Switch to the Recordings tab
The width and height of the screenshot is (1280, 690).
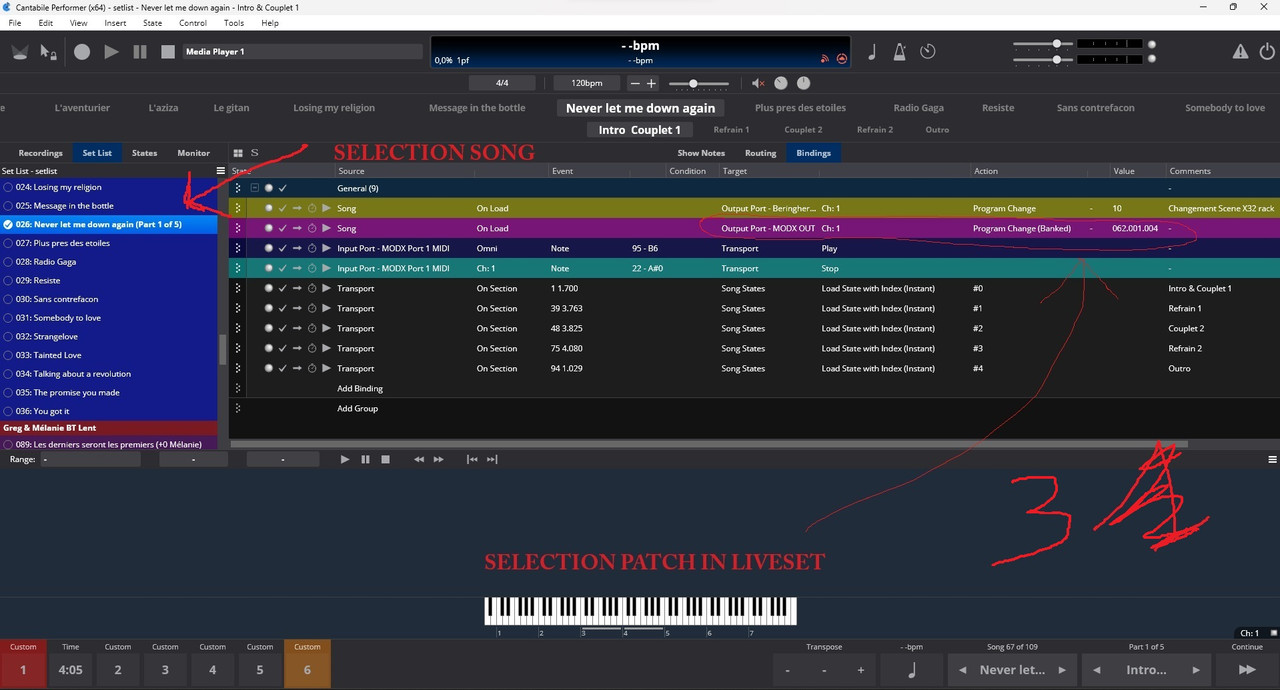click(41, 153)
